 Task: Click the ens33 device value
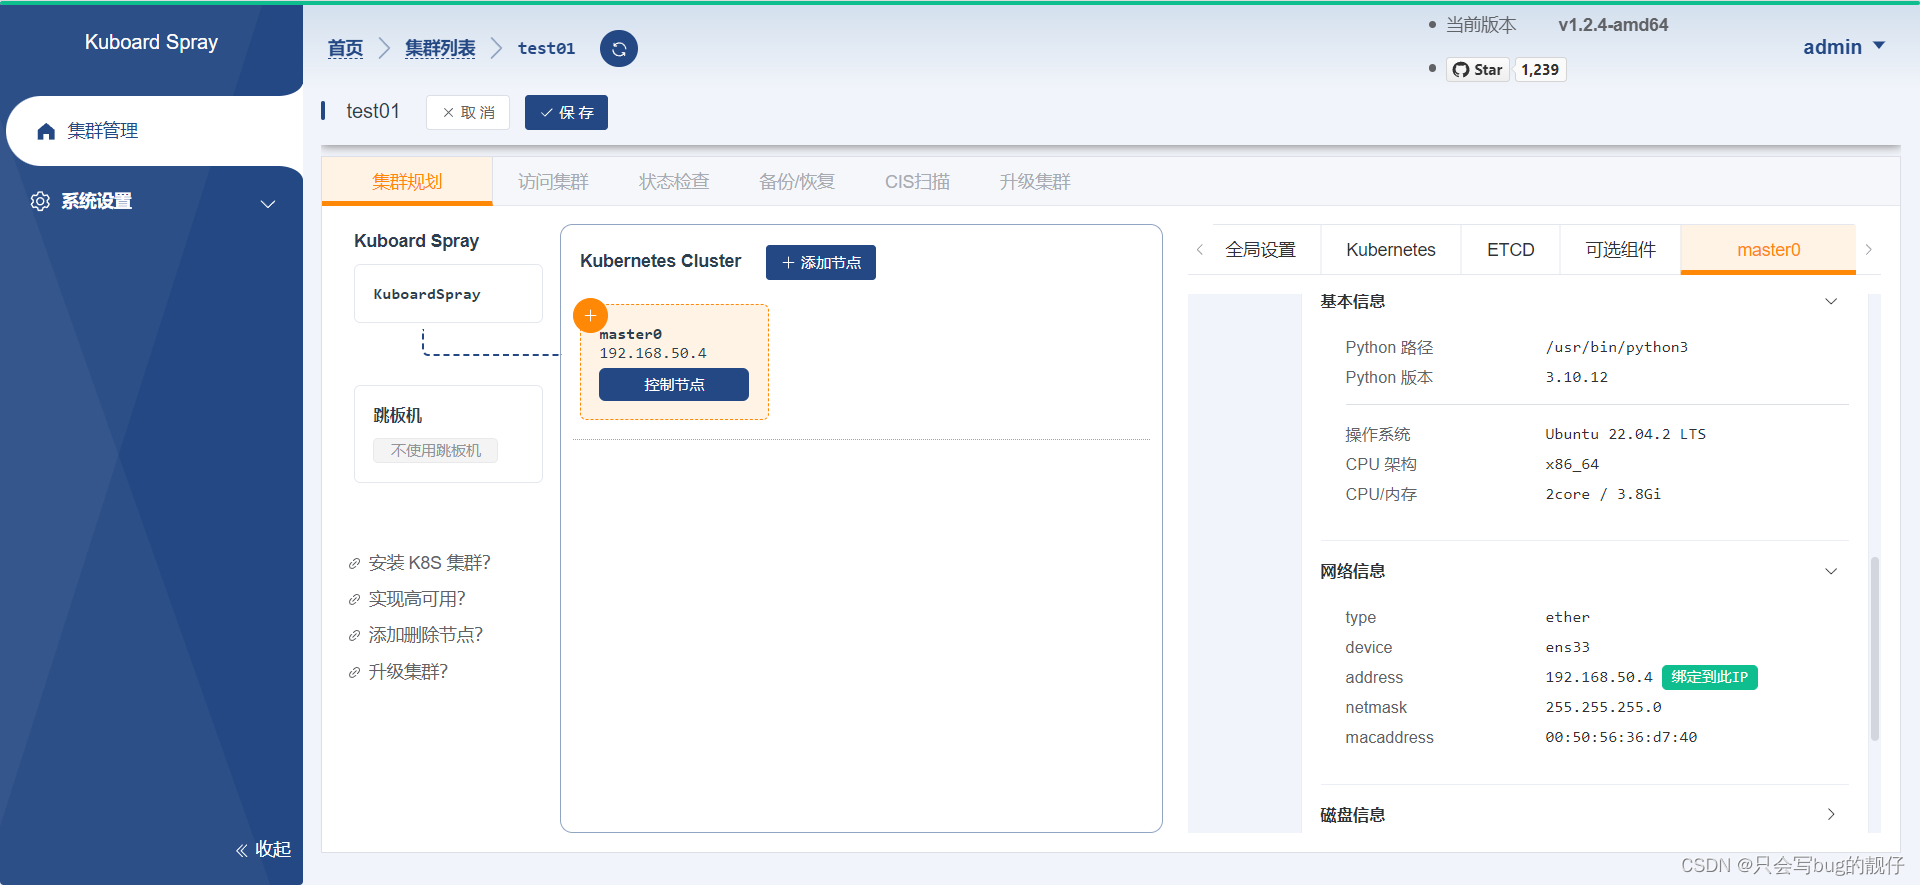(x=1567, y=647)
